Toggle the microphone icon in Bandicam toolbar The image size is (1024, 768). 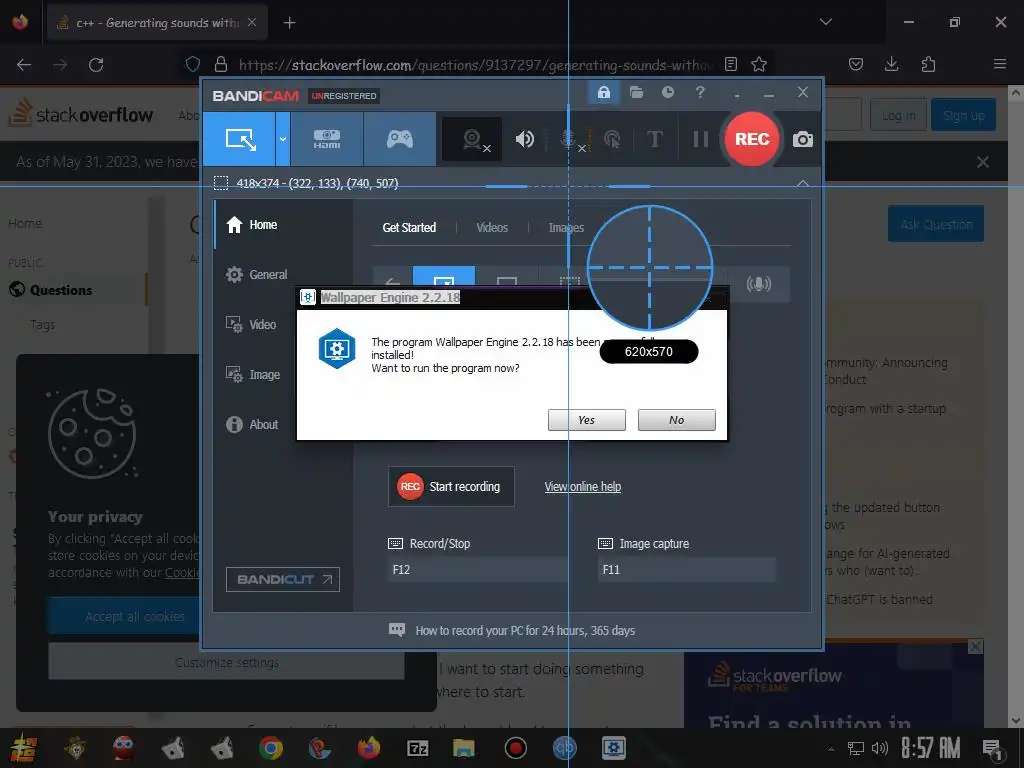click(x=569, y=139)
